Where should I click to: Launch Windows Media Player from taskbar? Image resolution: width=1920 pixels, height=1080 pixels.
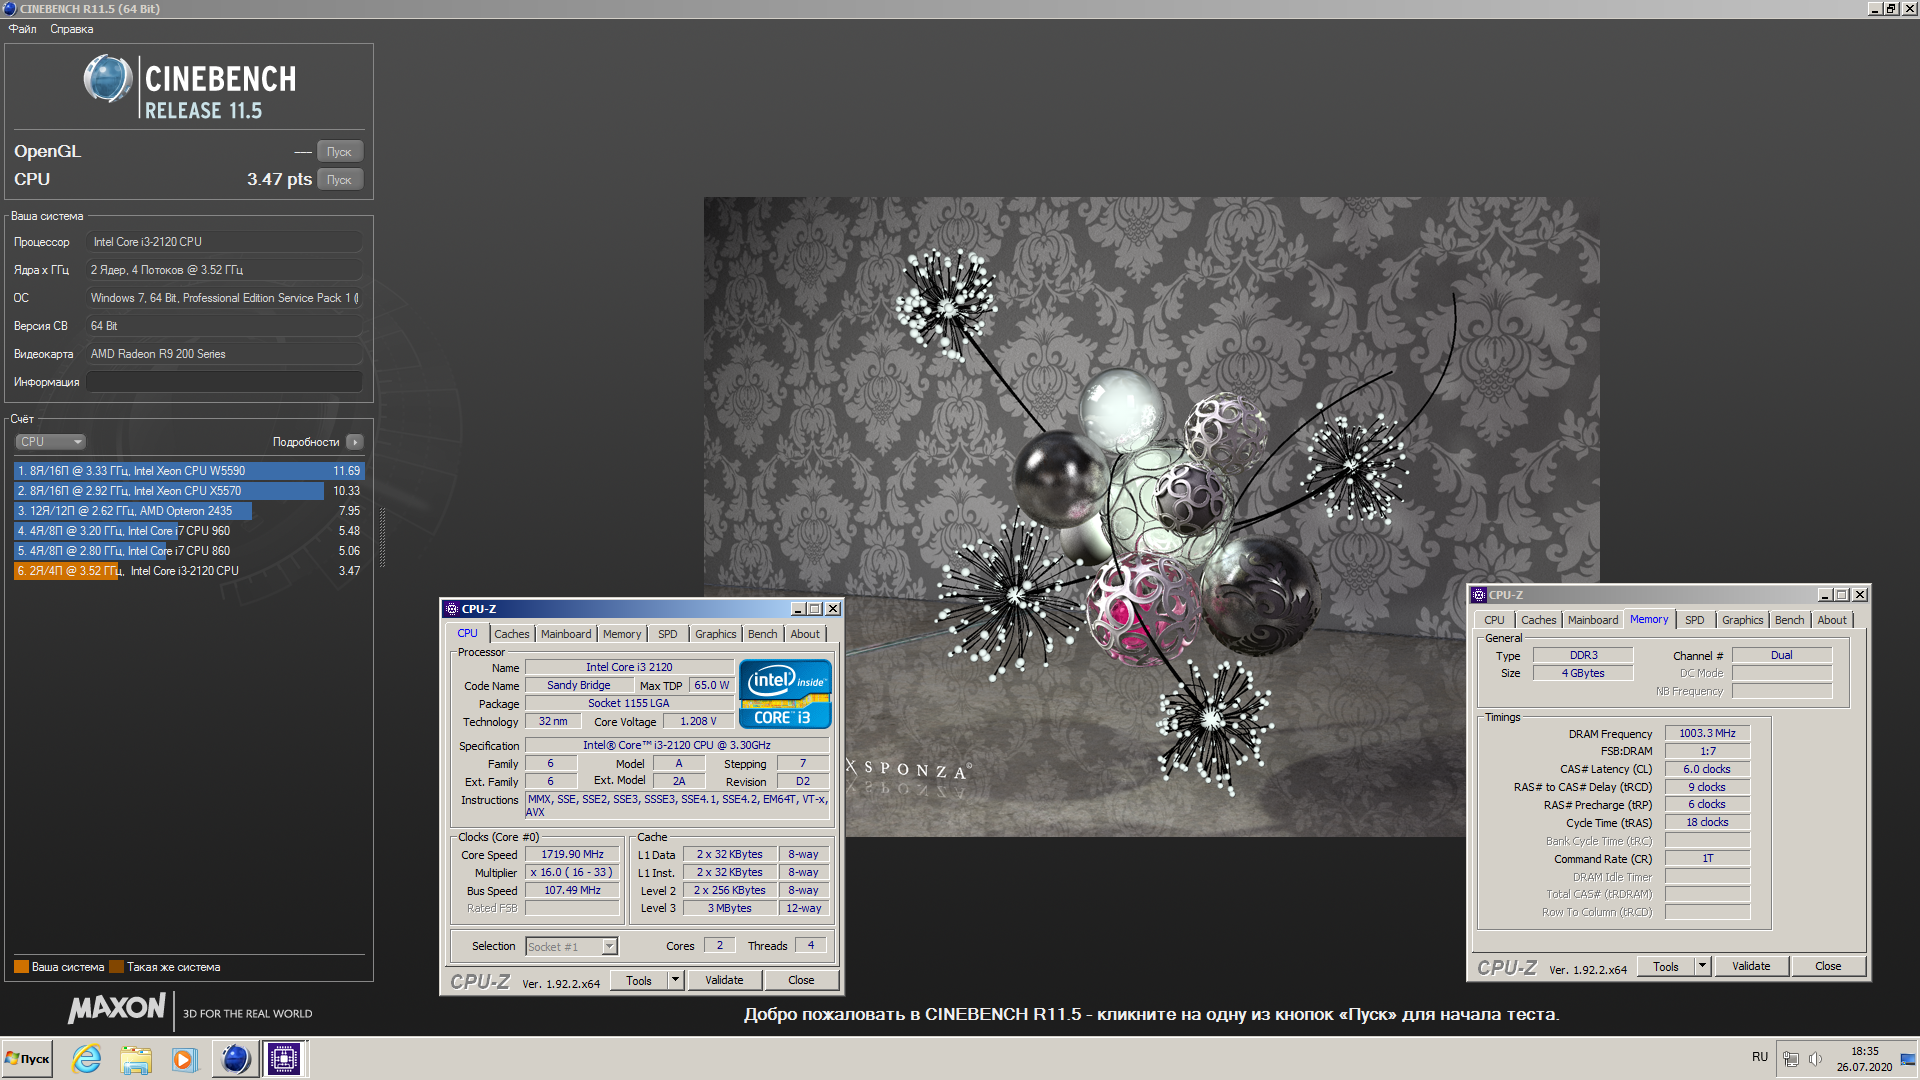click(x=184, y=1058)
